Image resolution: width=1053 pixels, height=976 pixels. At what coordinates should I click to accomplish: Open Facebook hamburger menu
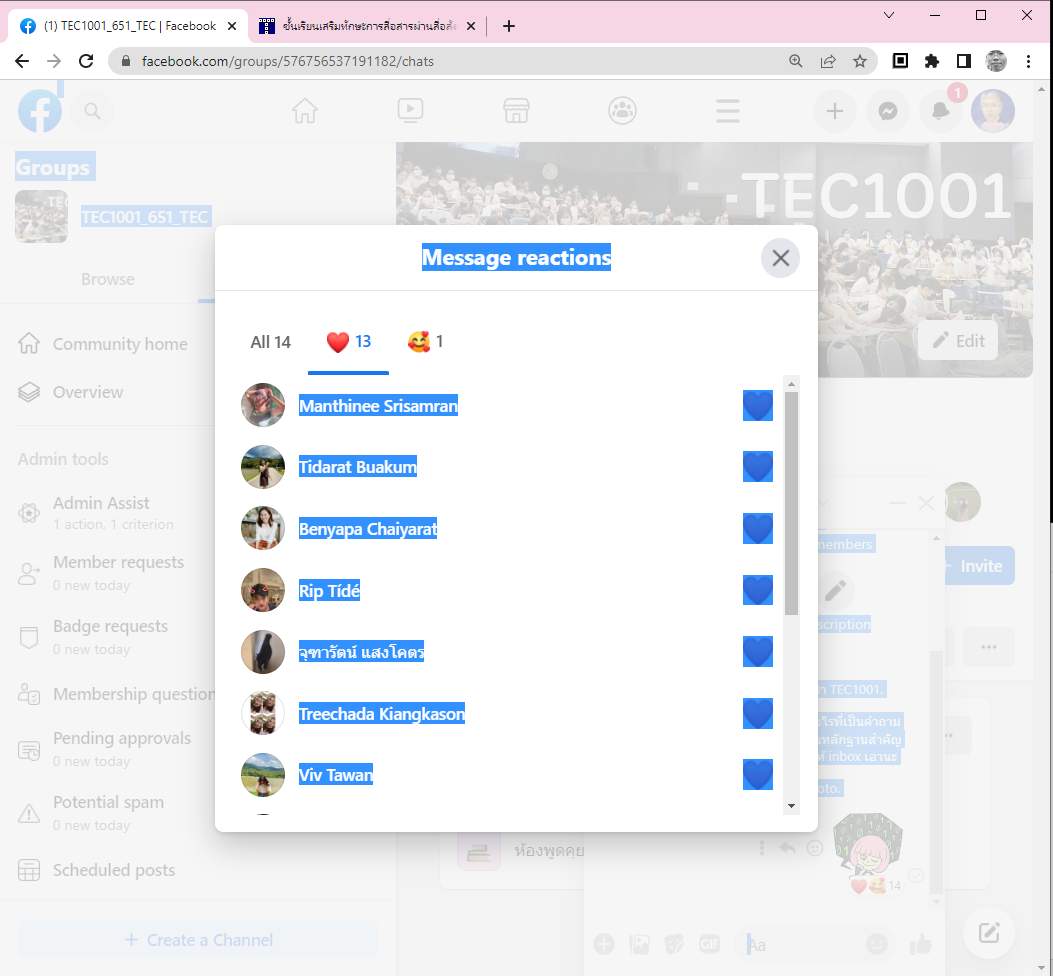pos(728,111)
